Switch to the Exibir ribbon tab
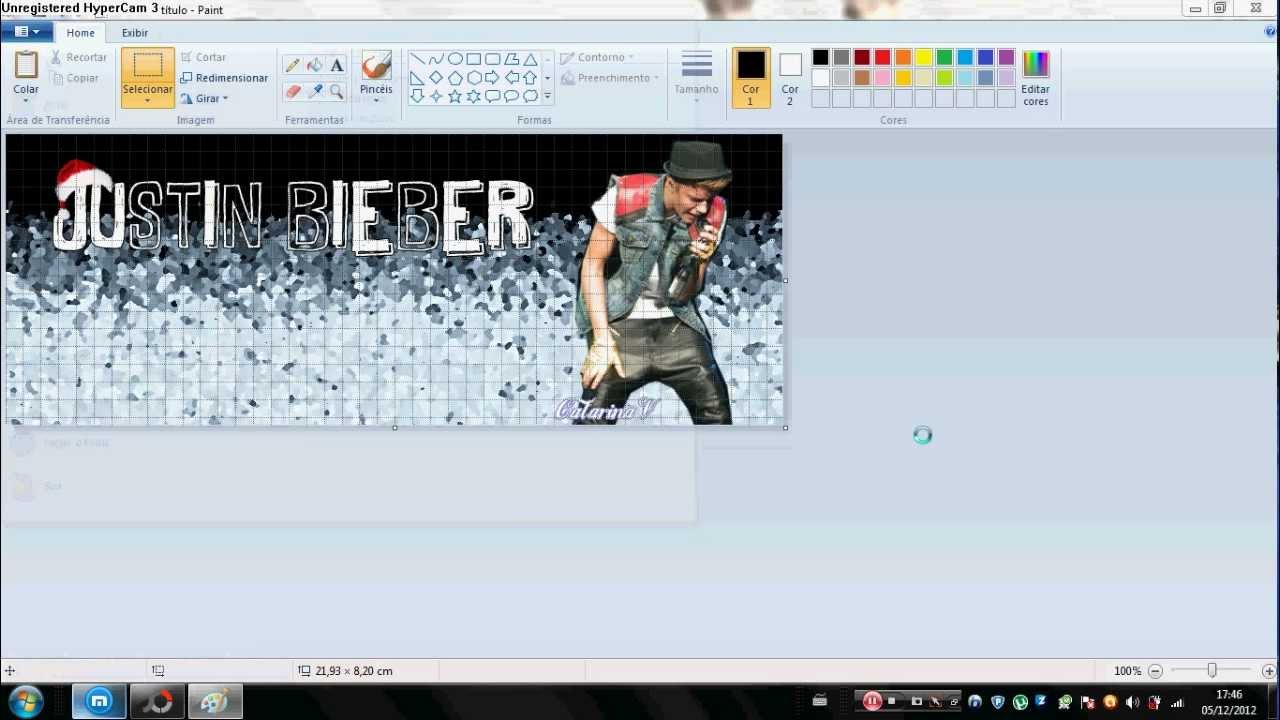 click(135, 33)
